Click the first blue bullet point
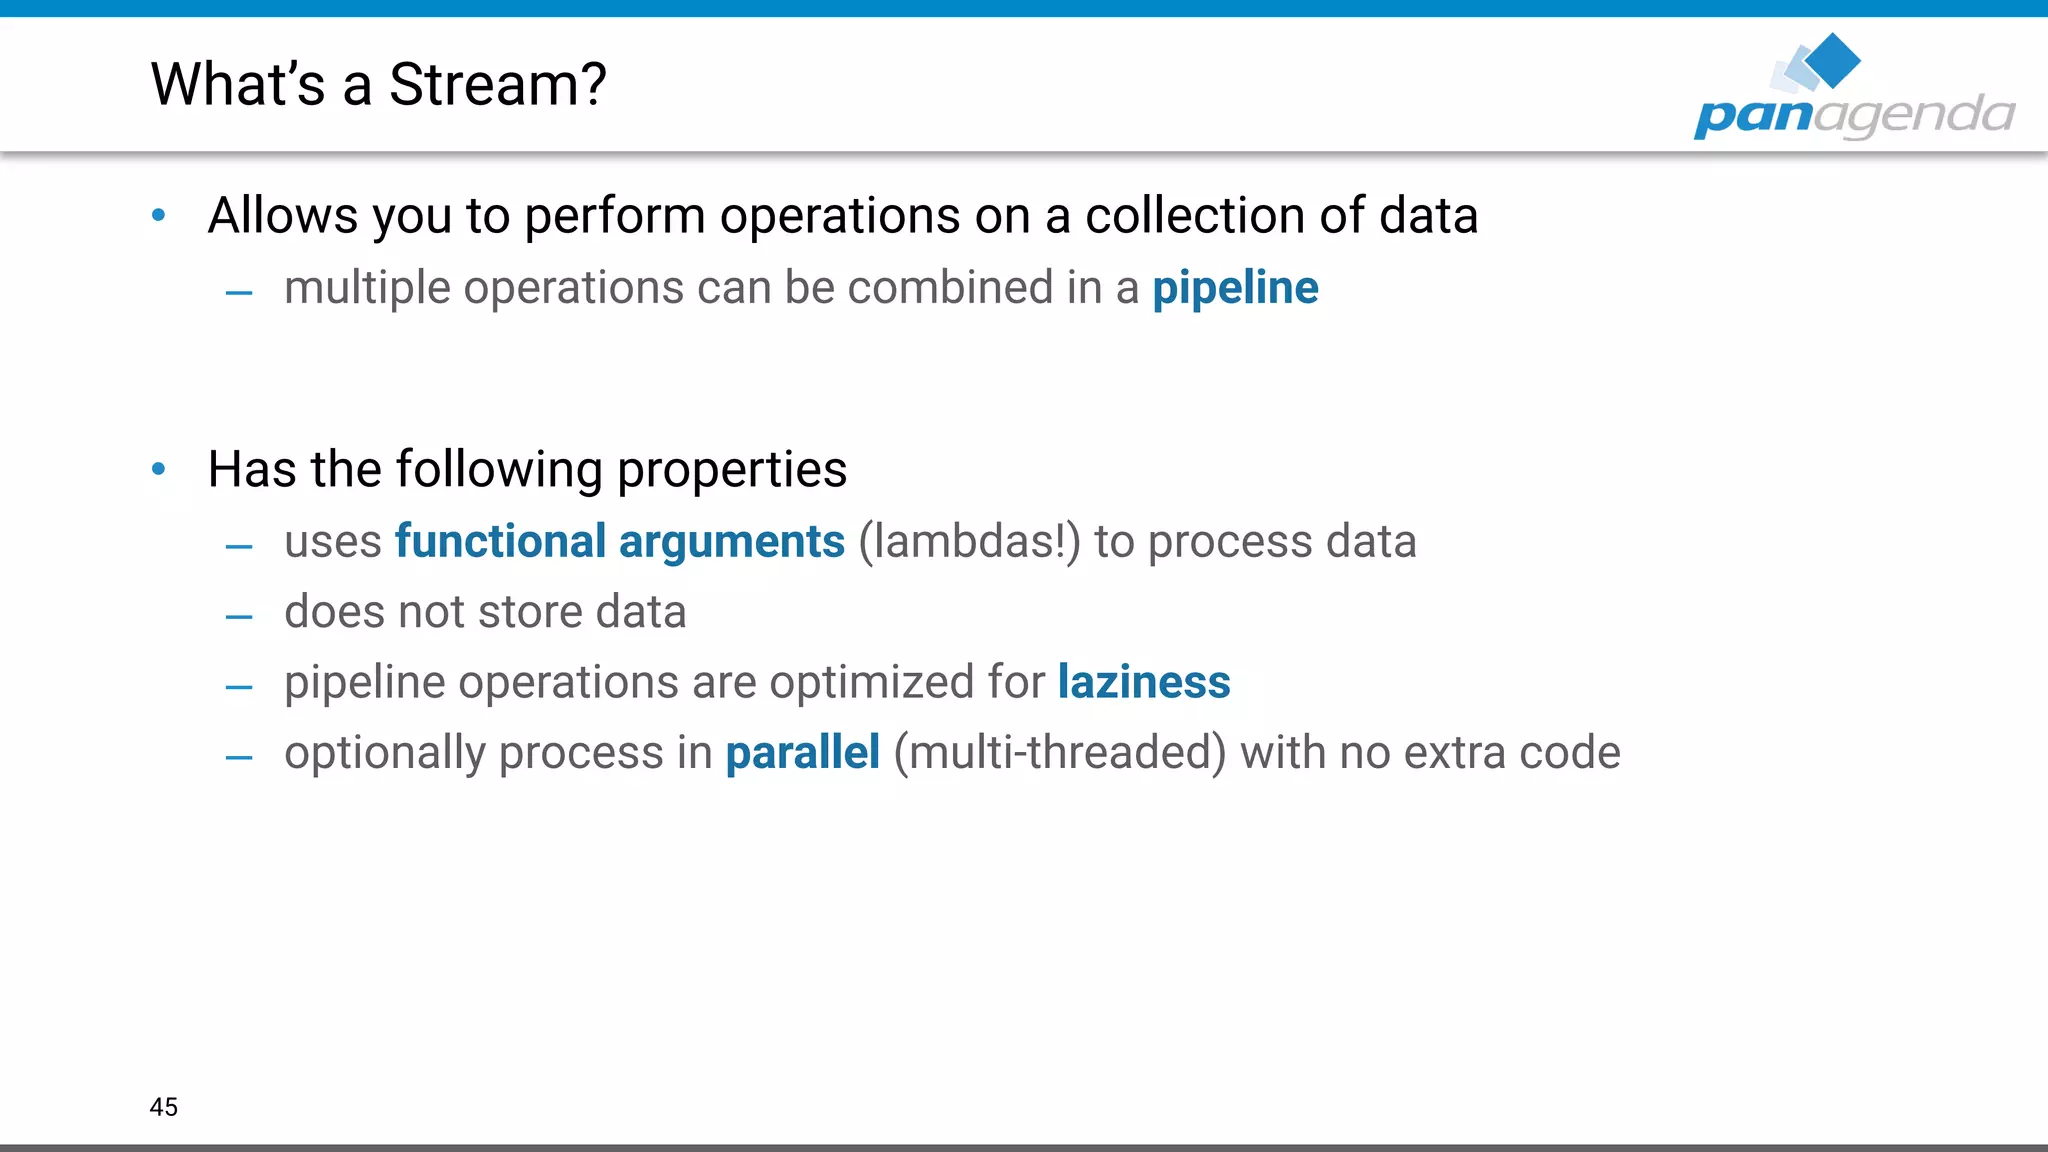Viewport: 2048px width, 1152px height. coord(158,215)
